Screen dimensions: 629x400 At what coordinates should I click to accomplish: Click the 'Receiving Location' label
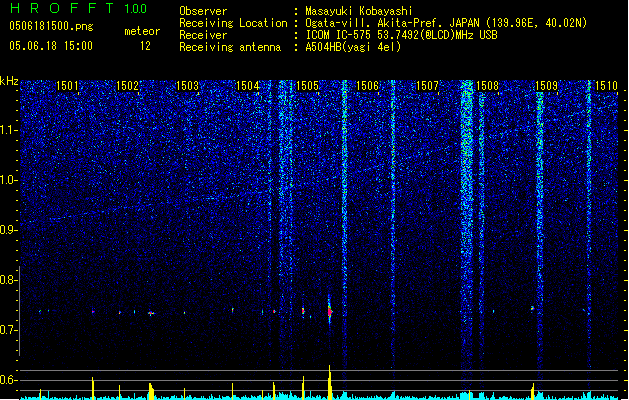[x=233, y=23]
